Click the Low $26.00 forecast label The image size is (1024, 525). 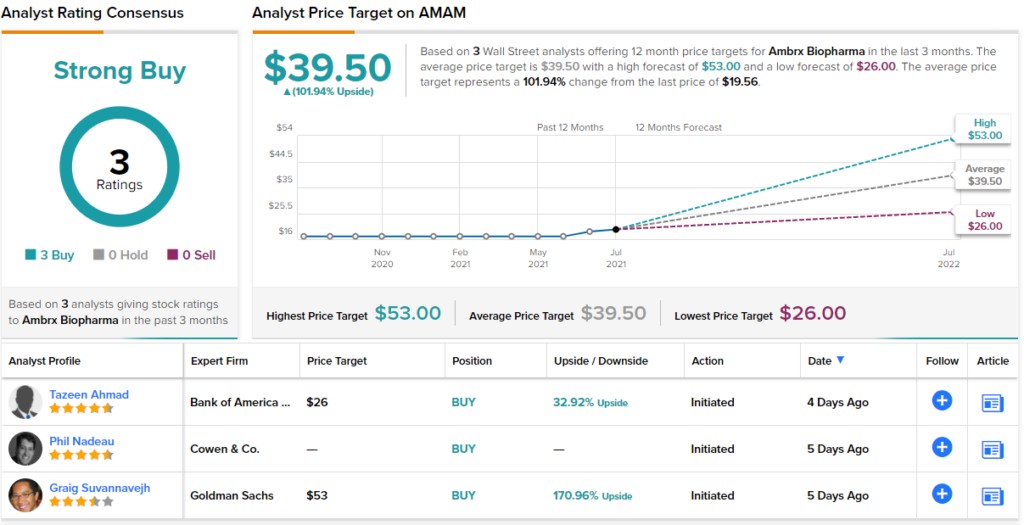(x=984, y=220)
